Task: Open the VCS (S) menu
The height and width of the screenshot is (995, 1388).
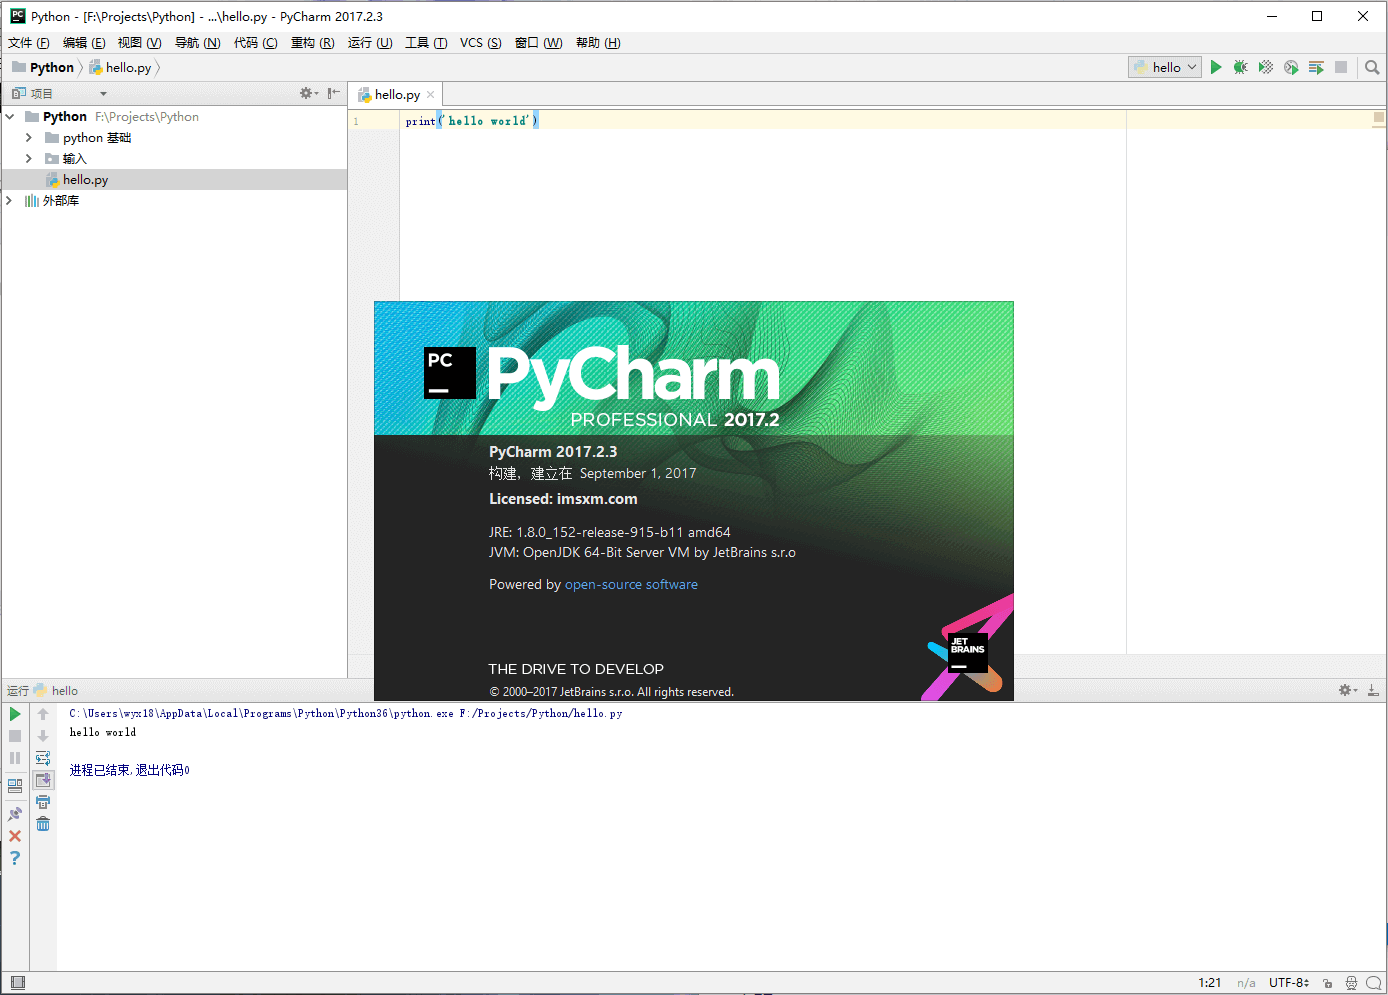Action: (x=480, y=43)
